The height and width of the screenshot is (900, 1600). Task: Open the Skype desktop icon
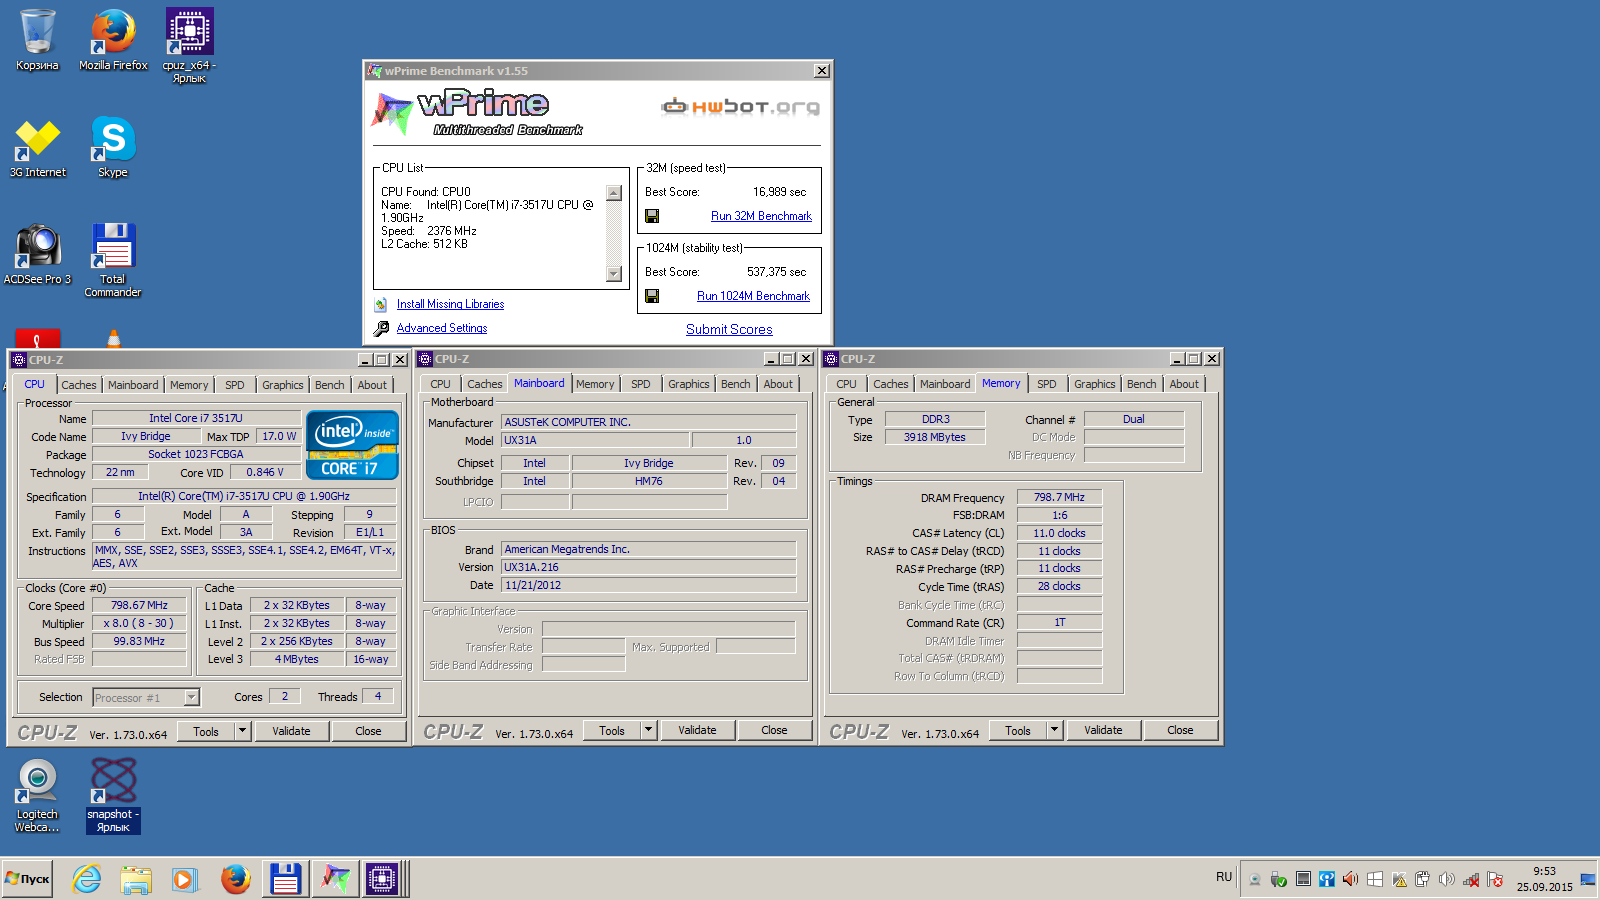point(113,148)
